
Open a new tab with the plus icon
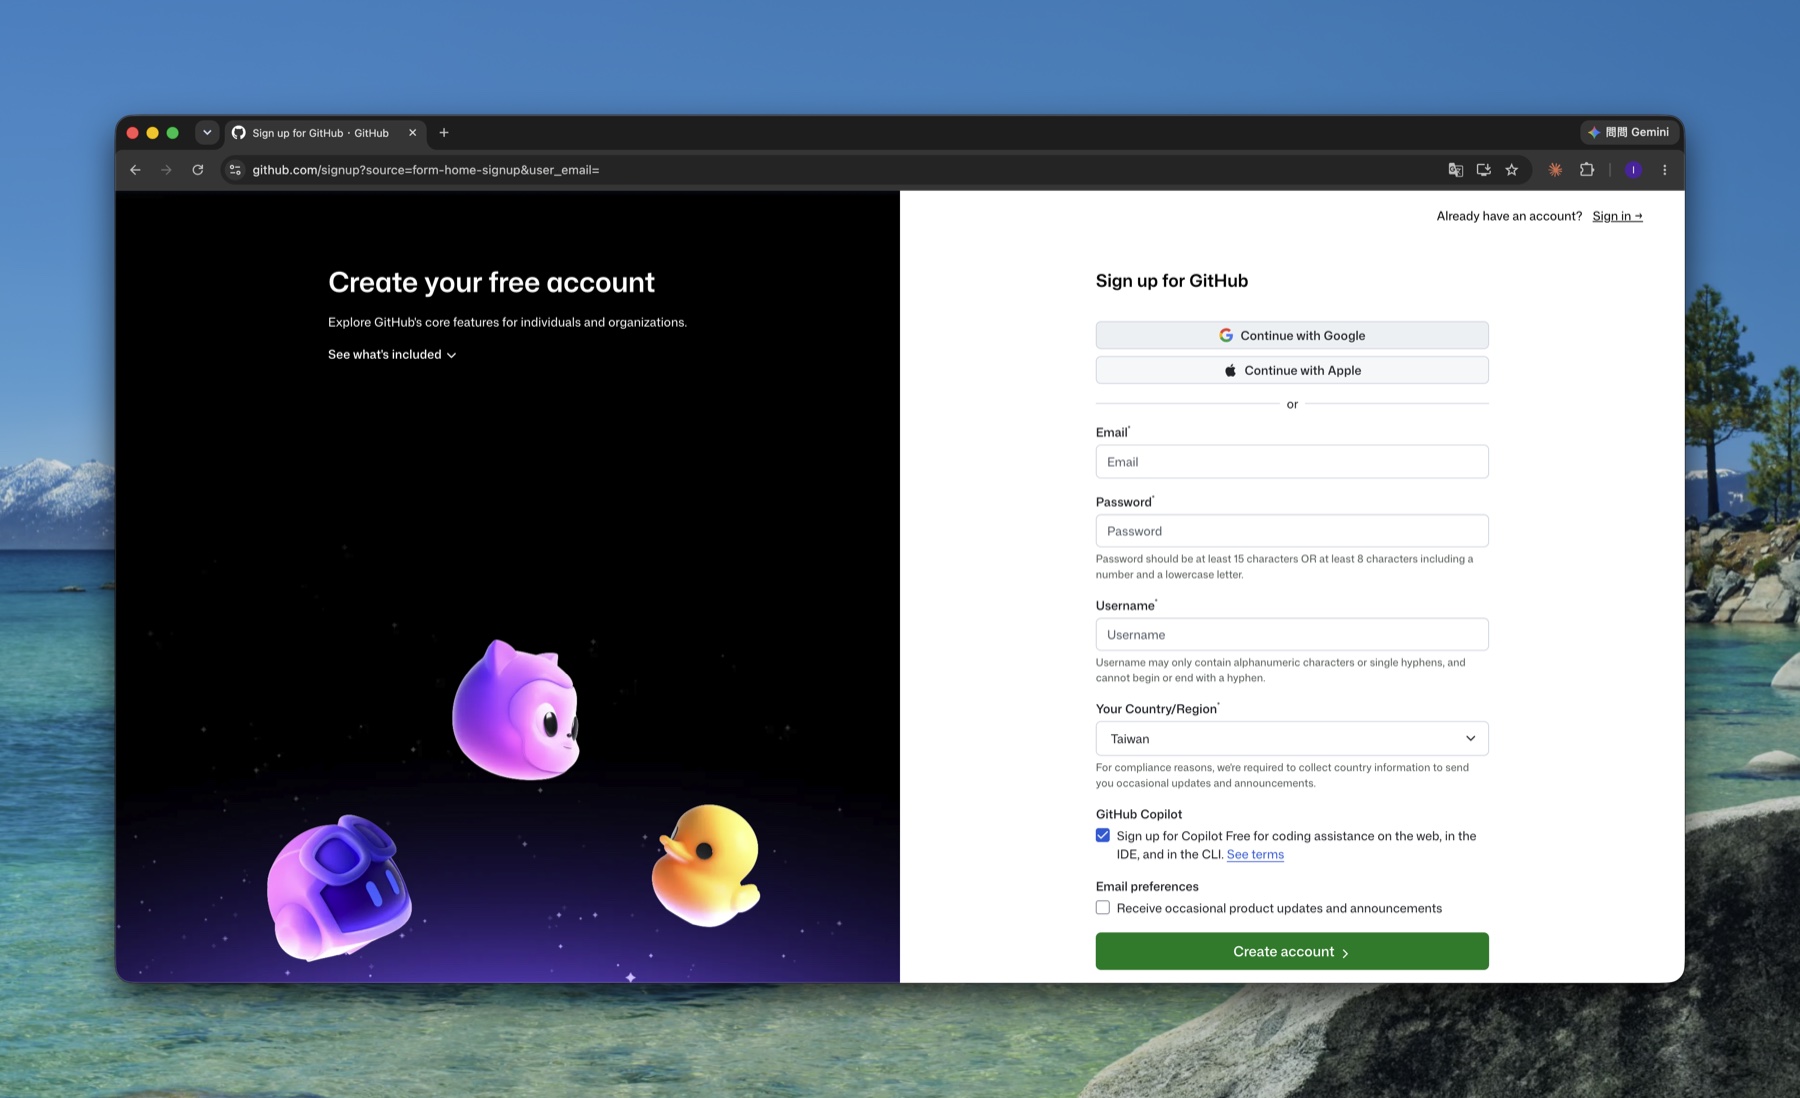coord(444,133)
